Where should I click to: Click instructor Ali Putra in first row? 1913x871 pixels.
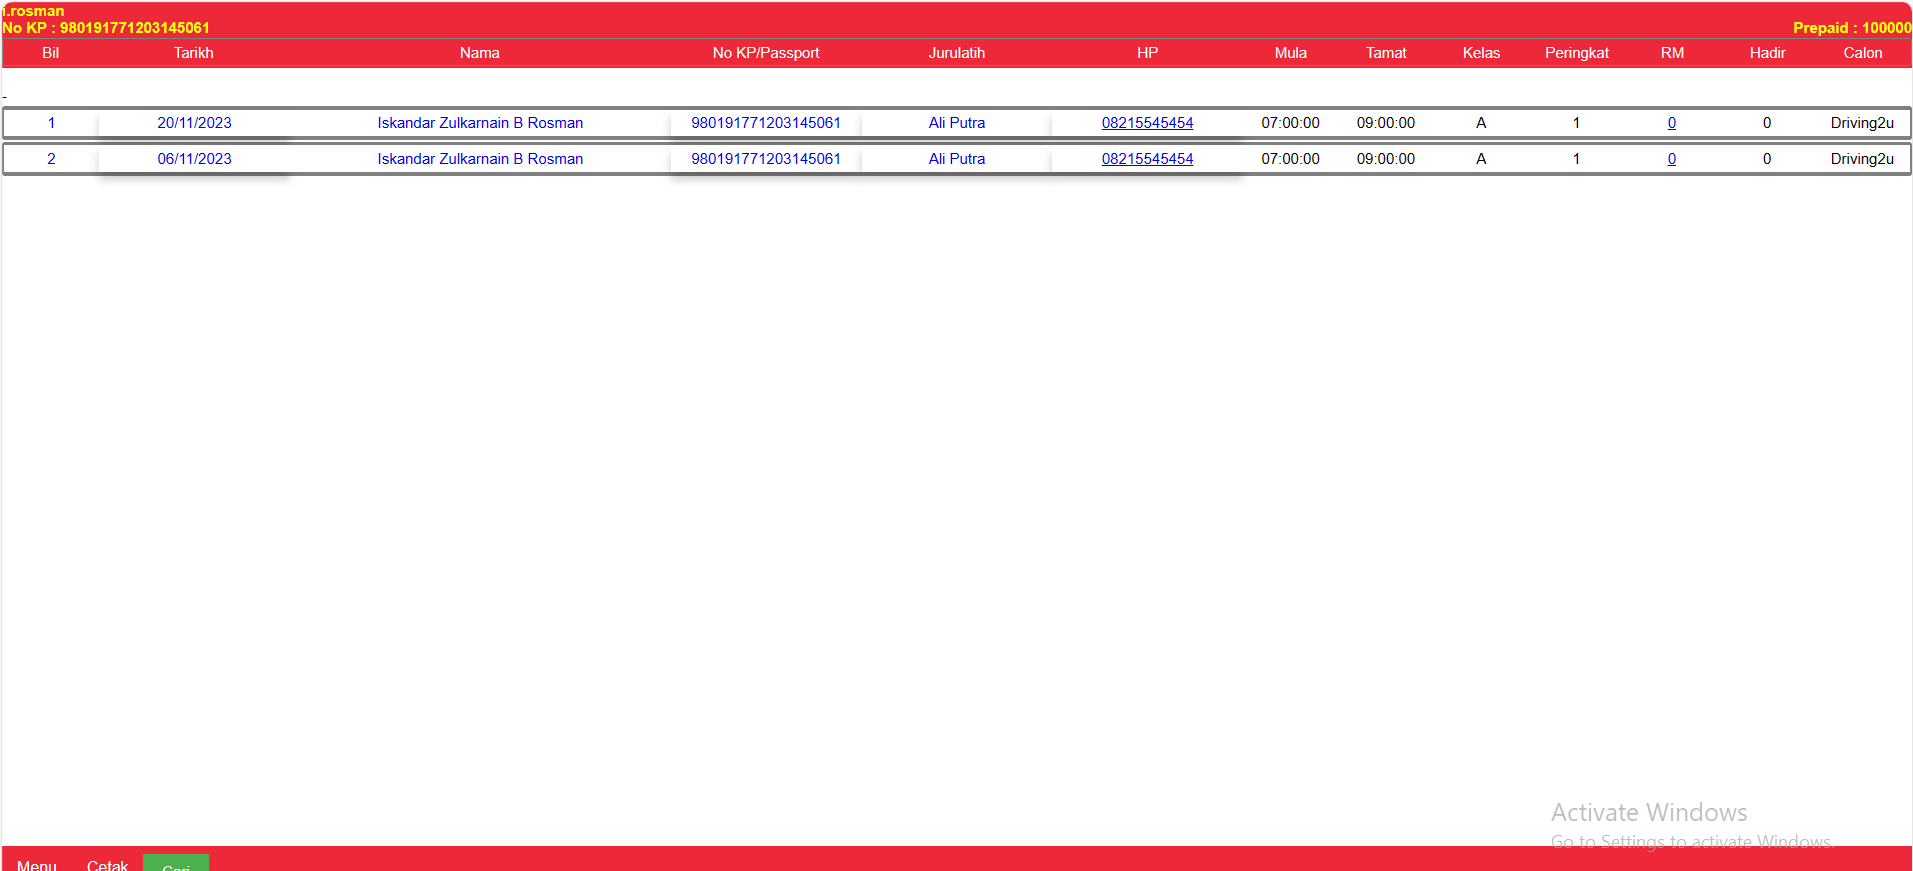956,123
